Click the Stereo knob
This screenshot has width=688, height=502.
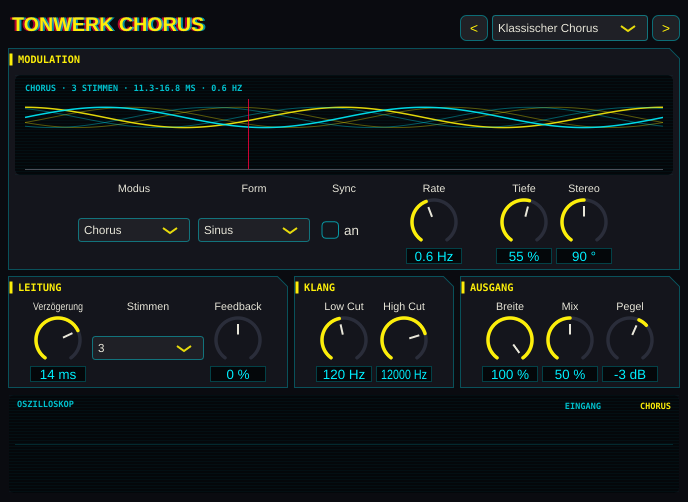(x=584, y=222)
